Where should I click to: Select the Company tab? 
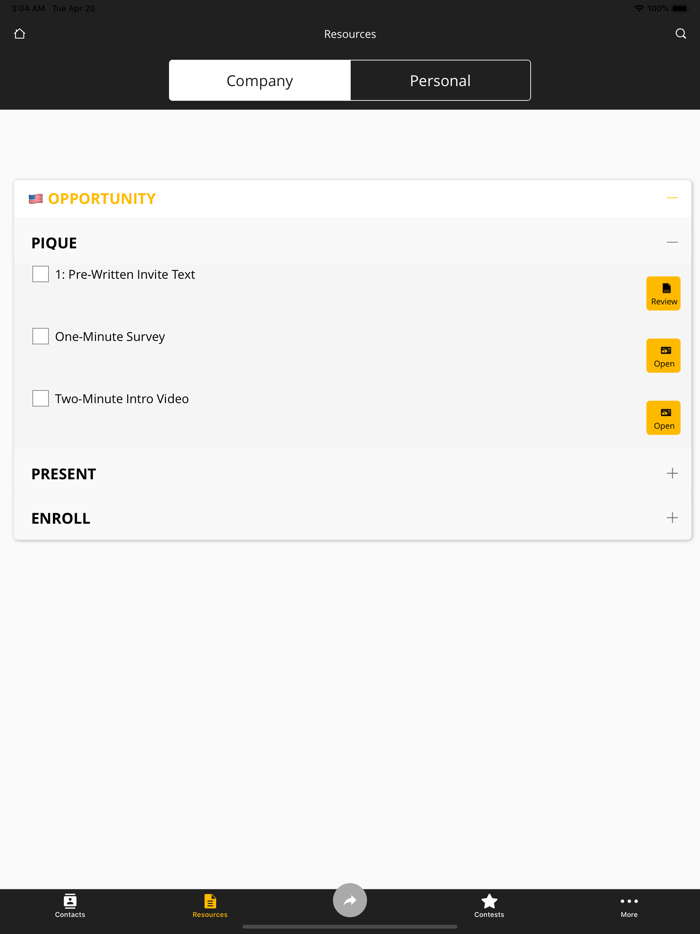click(260, 81)
